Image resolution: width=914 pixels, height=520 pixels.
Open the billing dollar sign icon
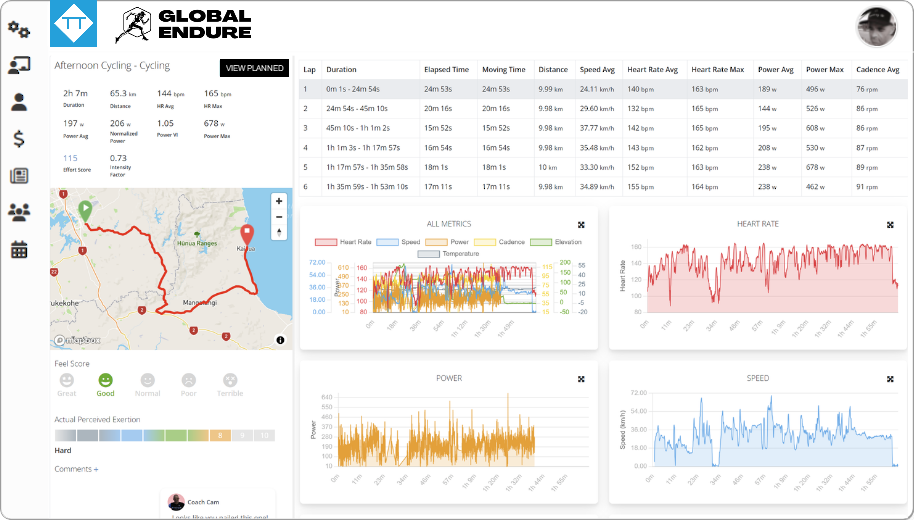[18, 139]
